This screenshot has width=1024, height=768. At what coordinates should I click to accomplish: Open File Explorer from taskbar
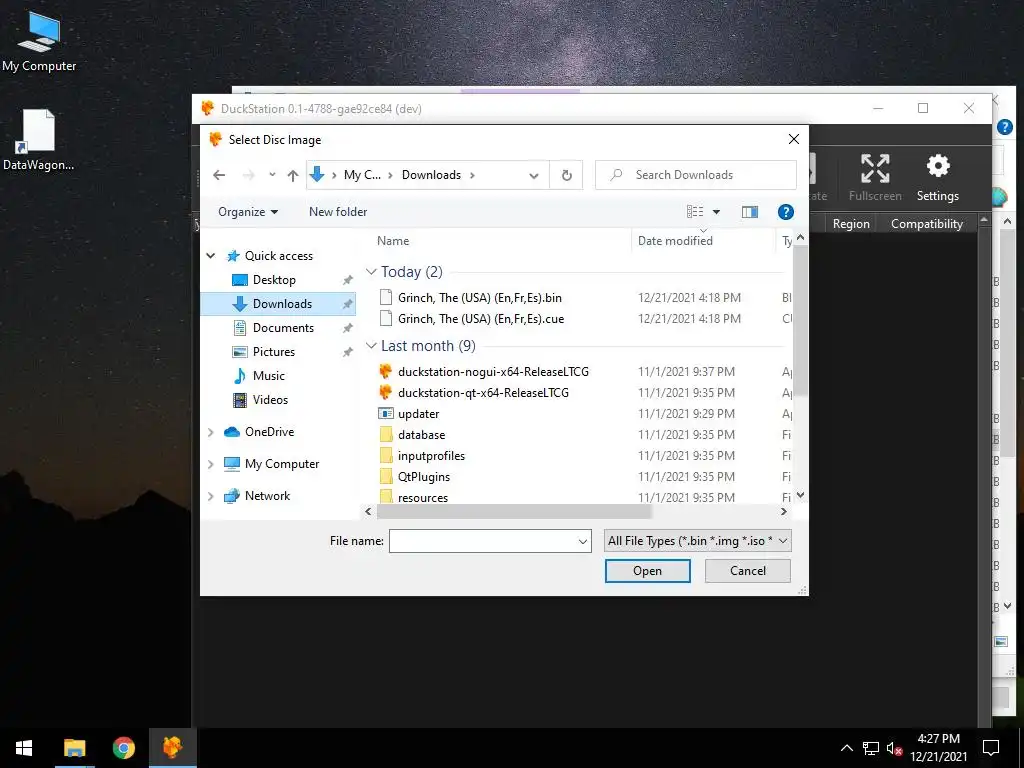[x=74, y=748]
